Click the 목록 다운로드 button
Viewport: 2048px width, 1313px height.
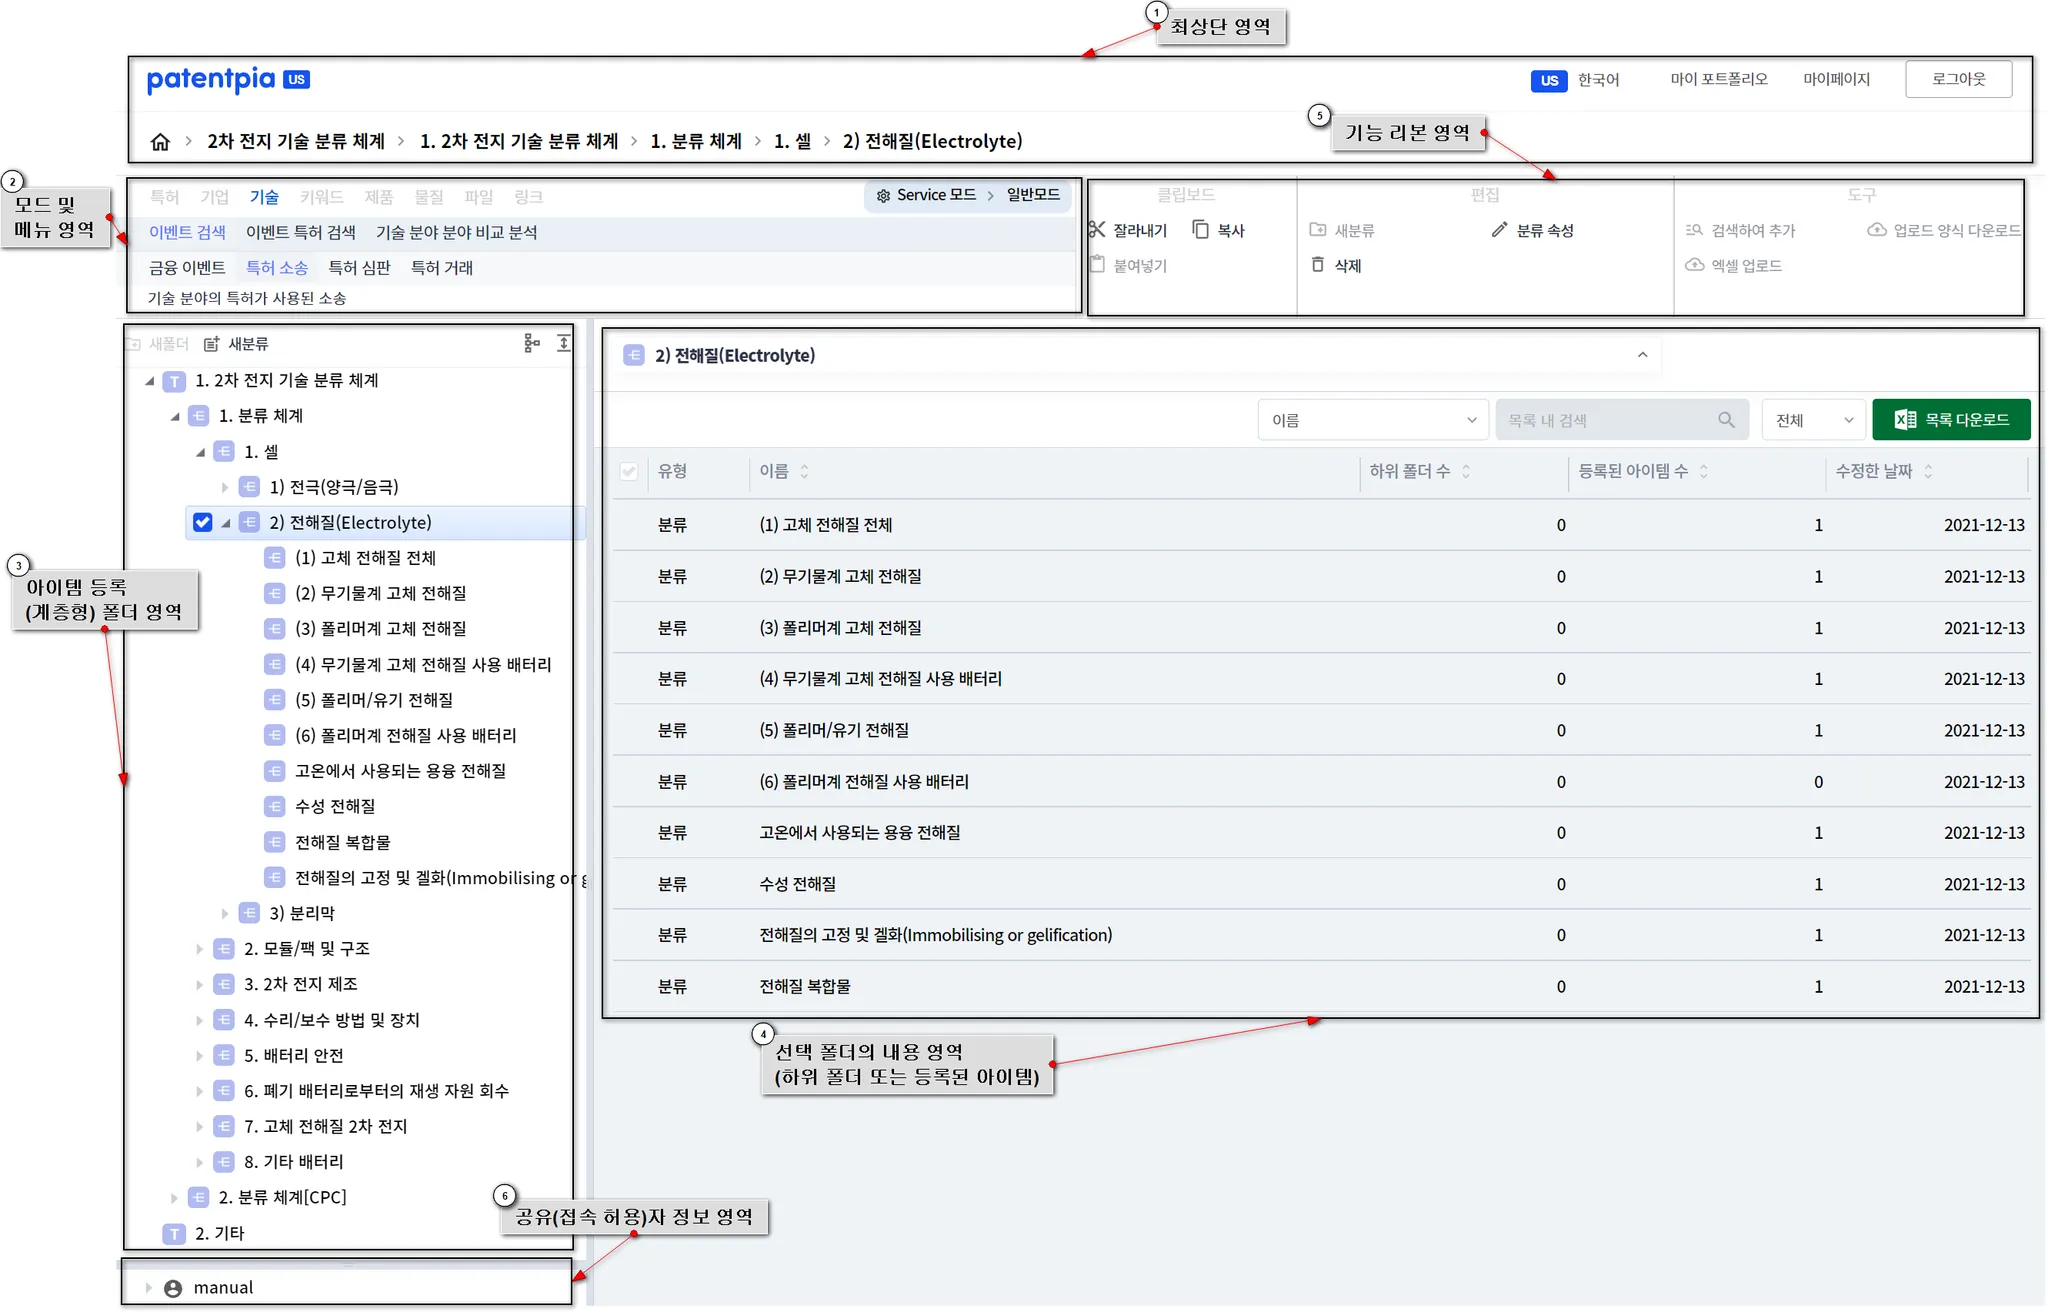1951,420
